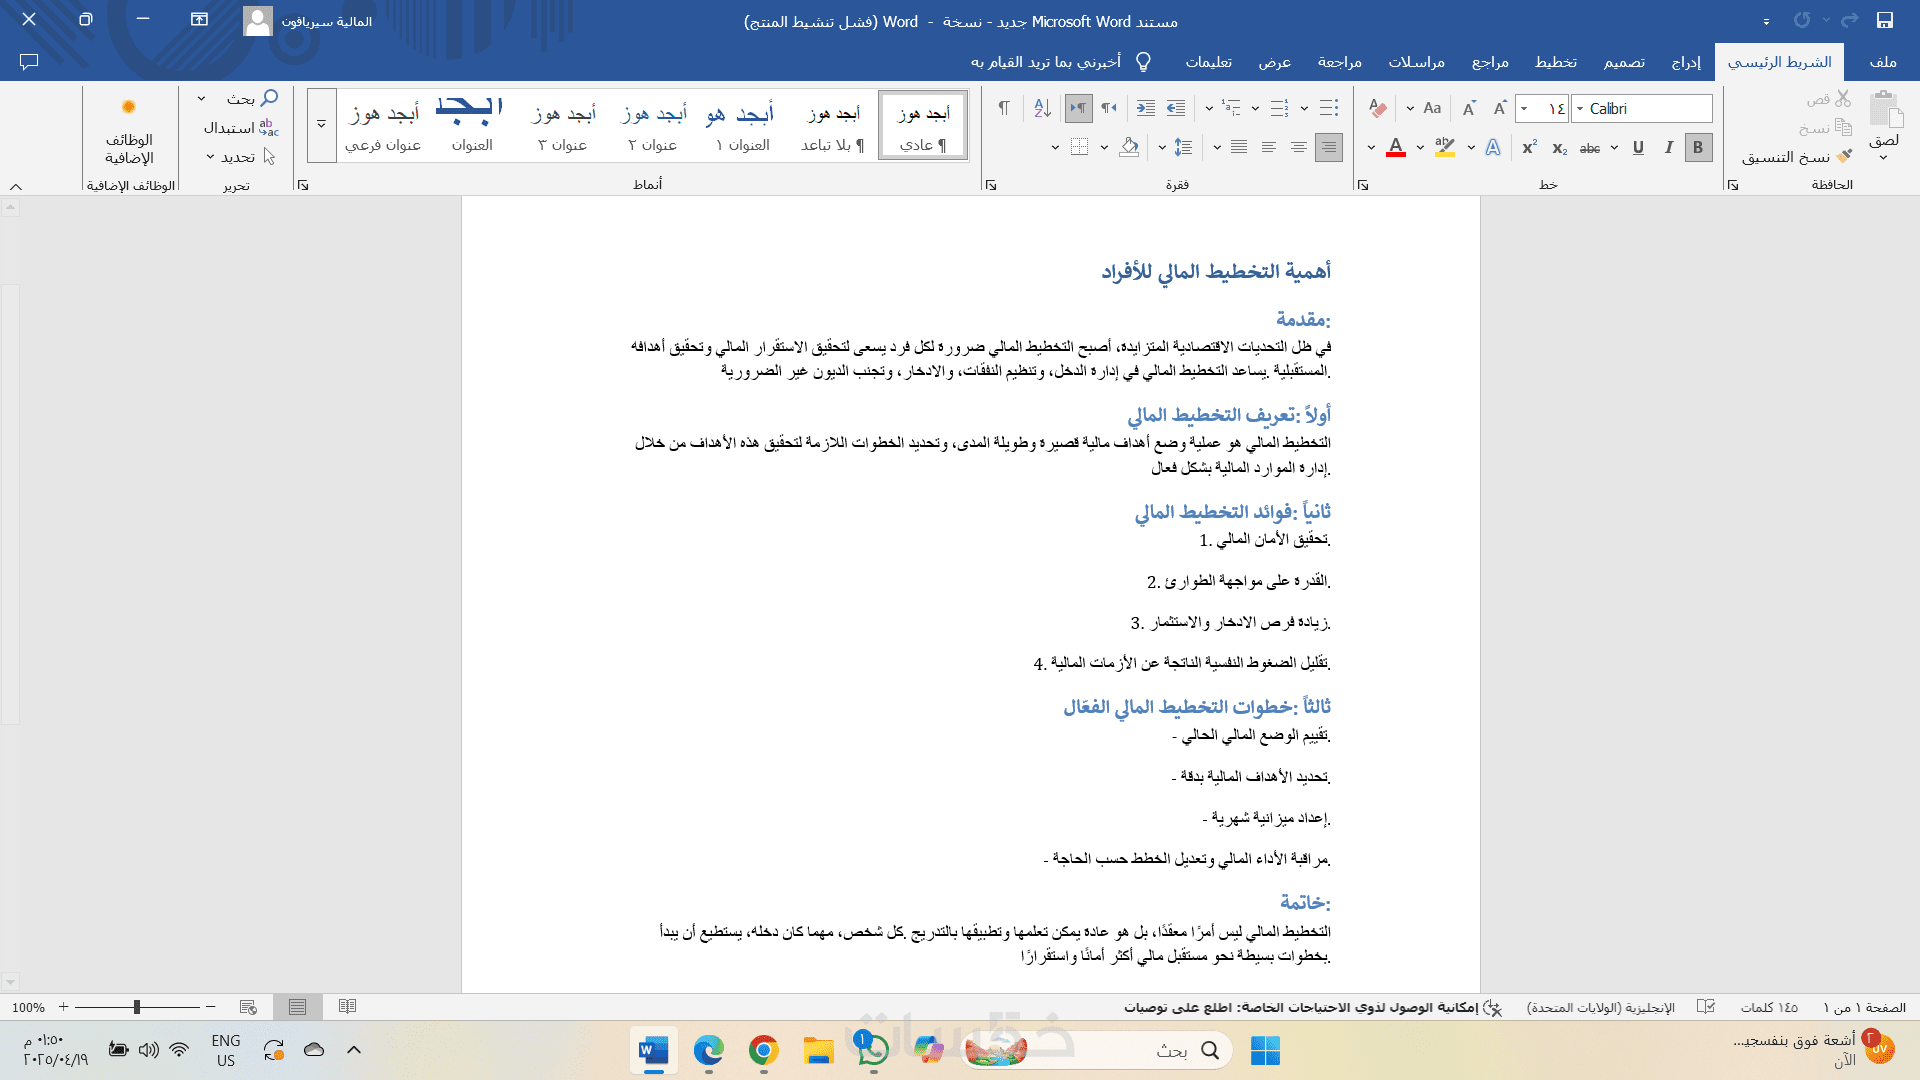Apply Superscript x² formatting

pyautogui.click(x=1529, y=147)
